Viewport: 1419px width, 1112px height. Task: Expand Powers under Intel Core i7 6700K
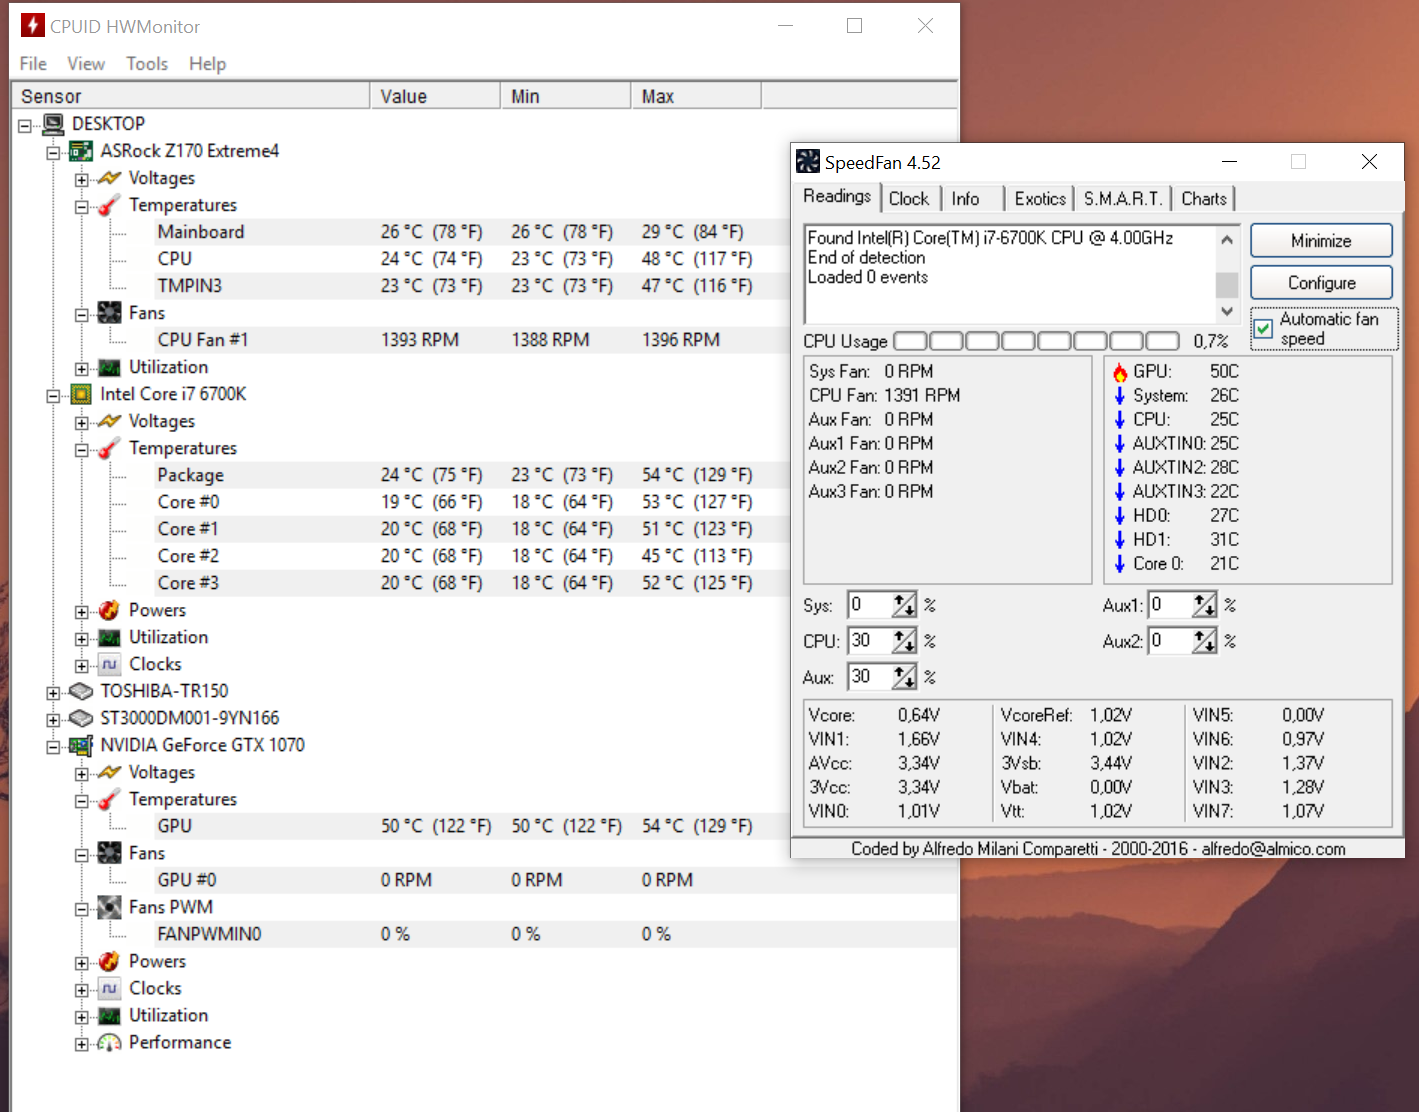point(81,612)
